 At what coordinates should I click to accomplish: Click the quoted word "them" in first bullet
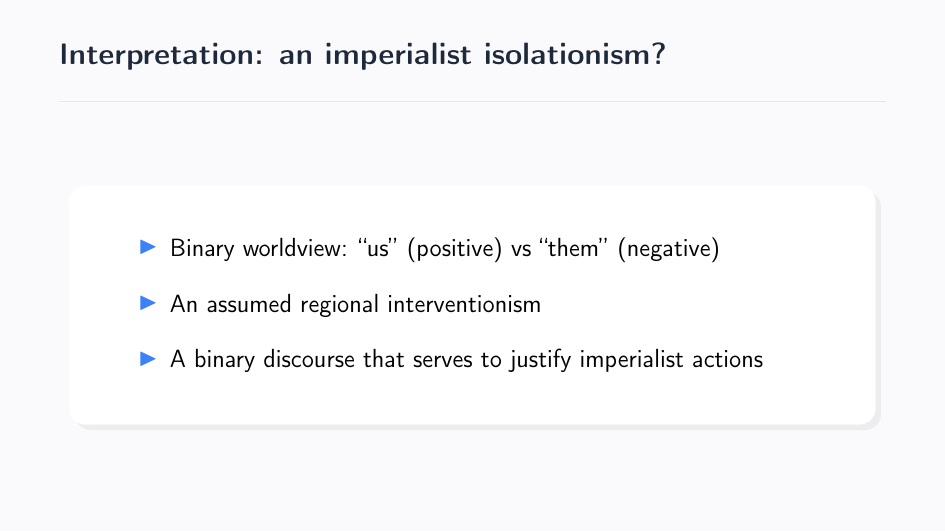pos(572,248)
